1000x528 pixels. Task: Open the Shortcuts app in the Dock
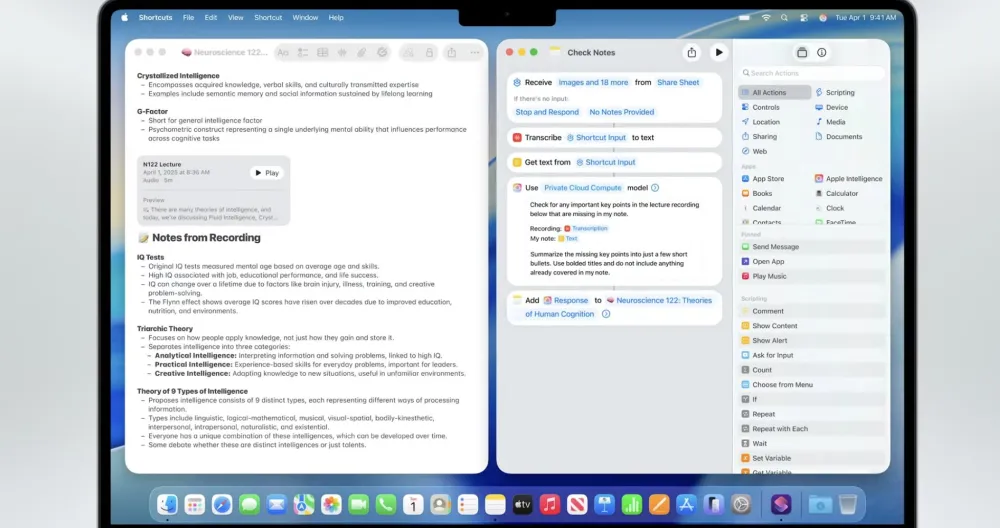coord(781,505)
